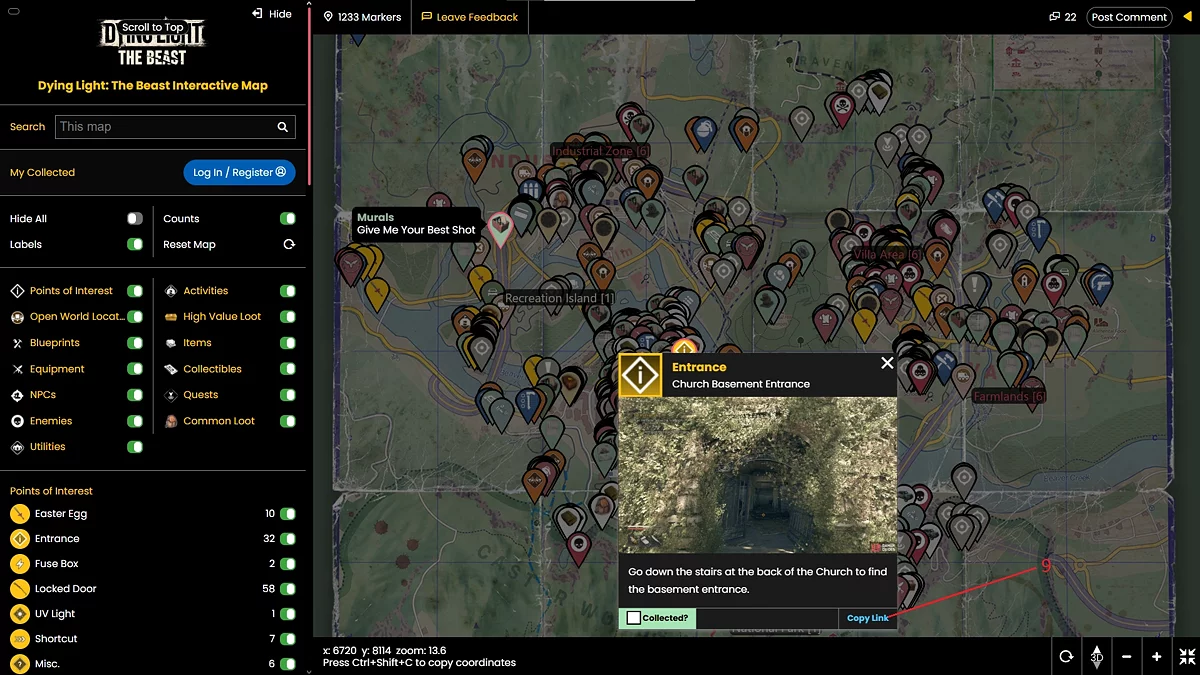Click the Blueprints category label
The width and height of the screenshot is (1200, 675).
pos(55,343)
